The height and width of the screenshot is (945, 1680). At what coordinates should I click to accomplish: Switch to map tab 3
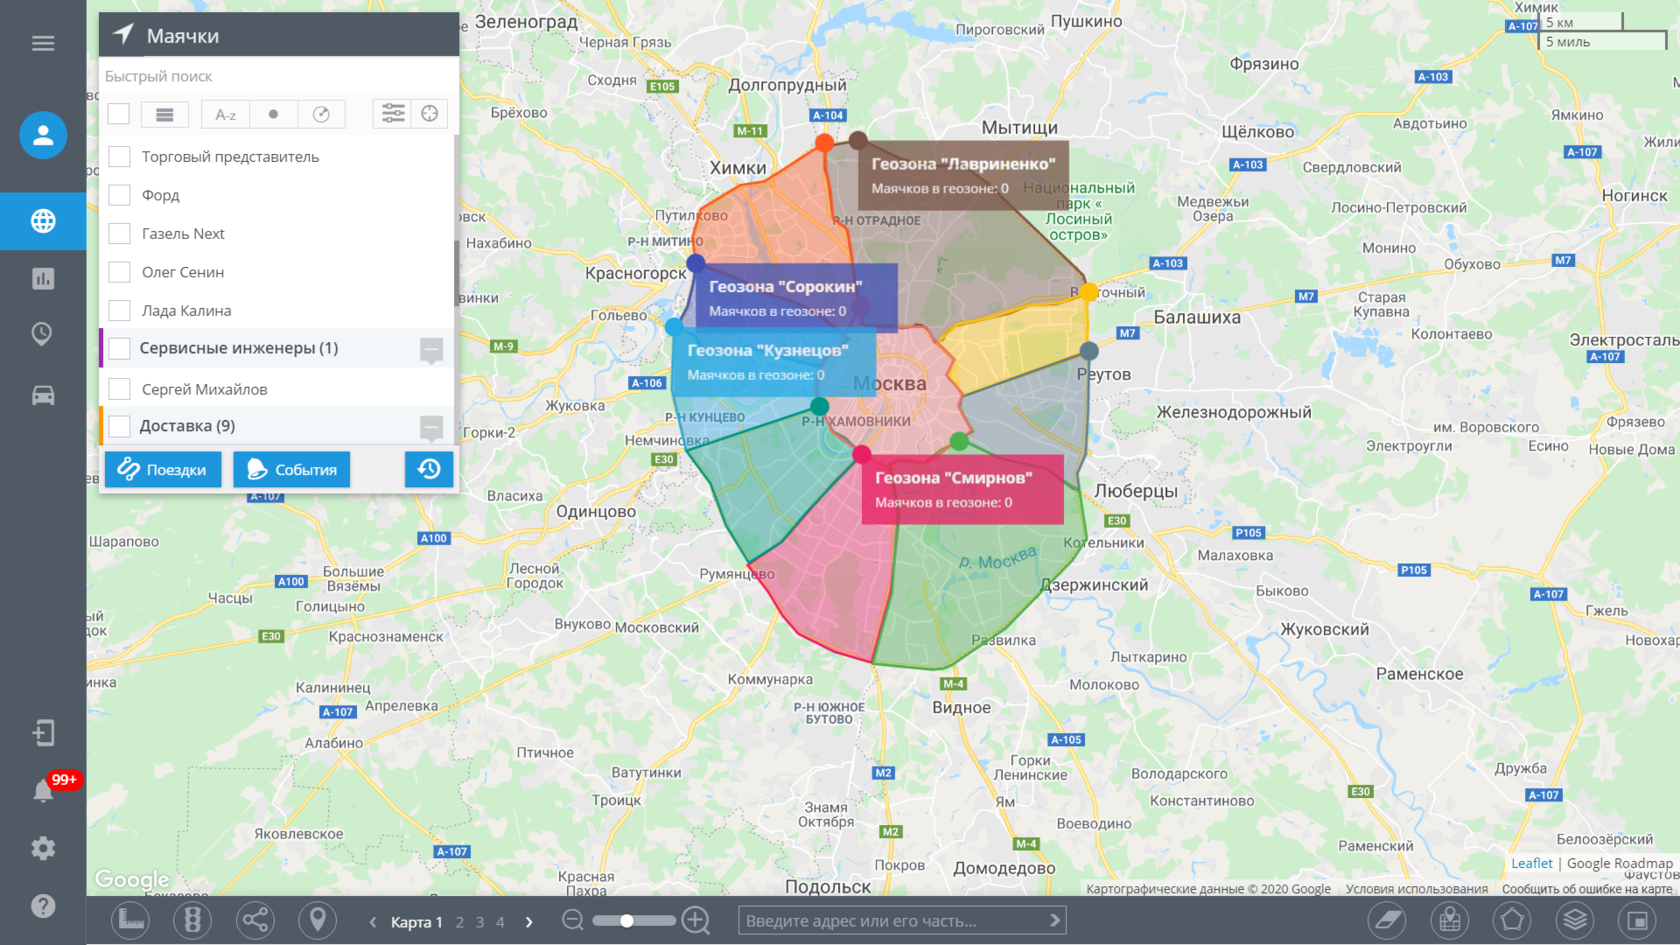(x=480, y=922)
